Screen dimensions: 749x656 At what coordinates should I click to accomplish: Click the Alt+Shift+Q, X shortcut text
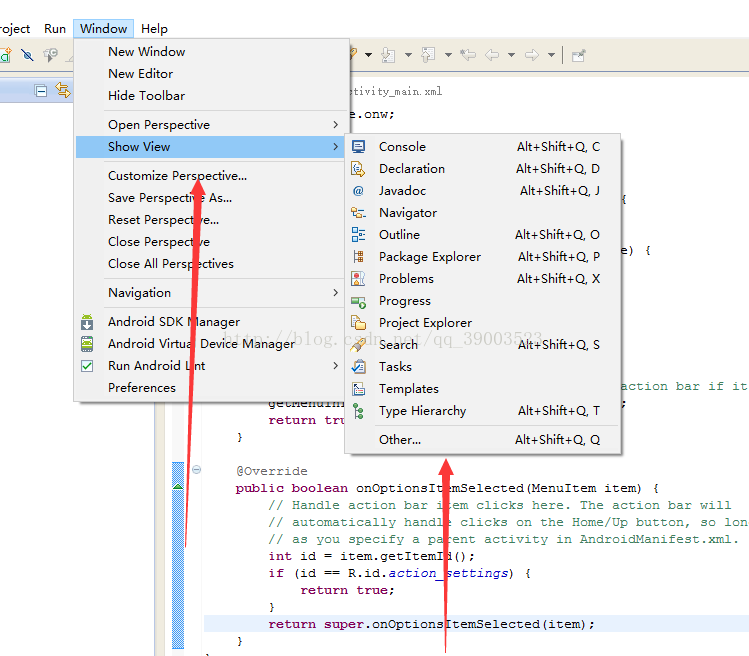pyautogui.click(x=558, y=279)
